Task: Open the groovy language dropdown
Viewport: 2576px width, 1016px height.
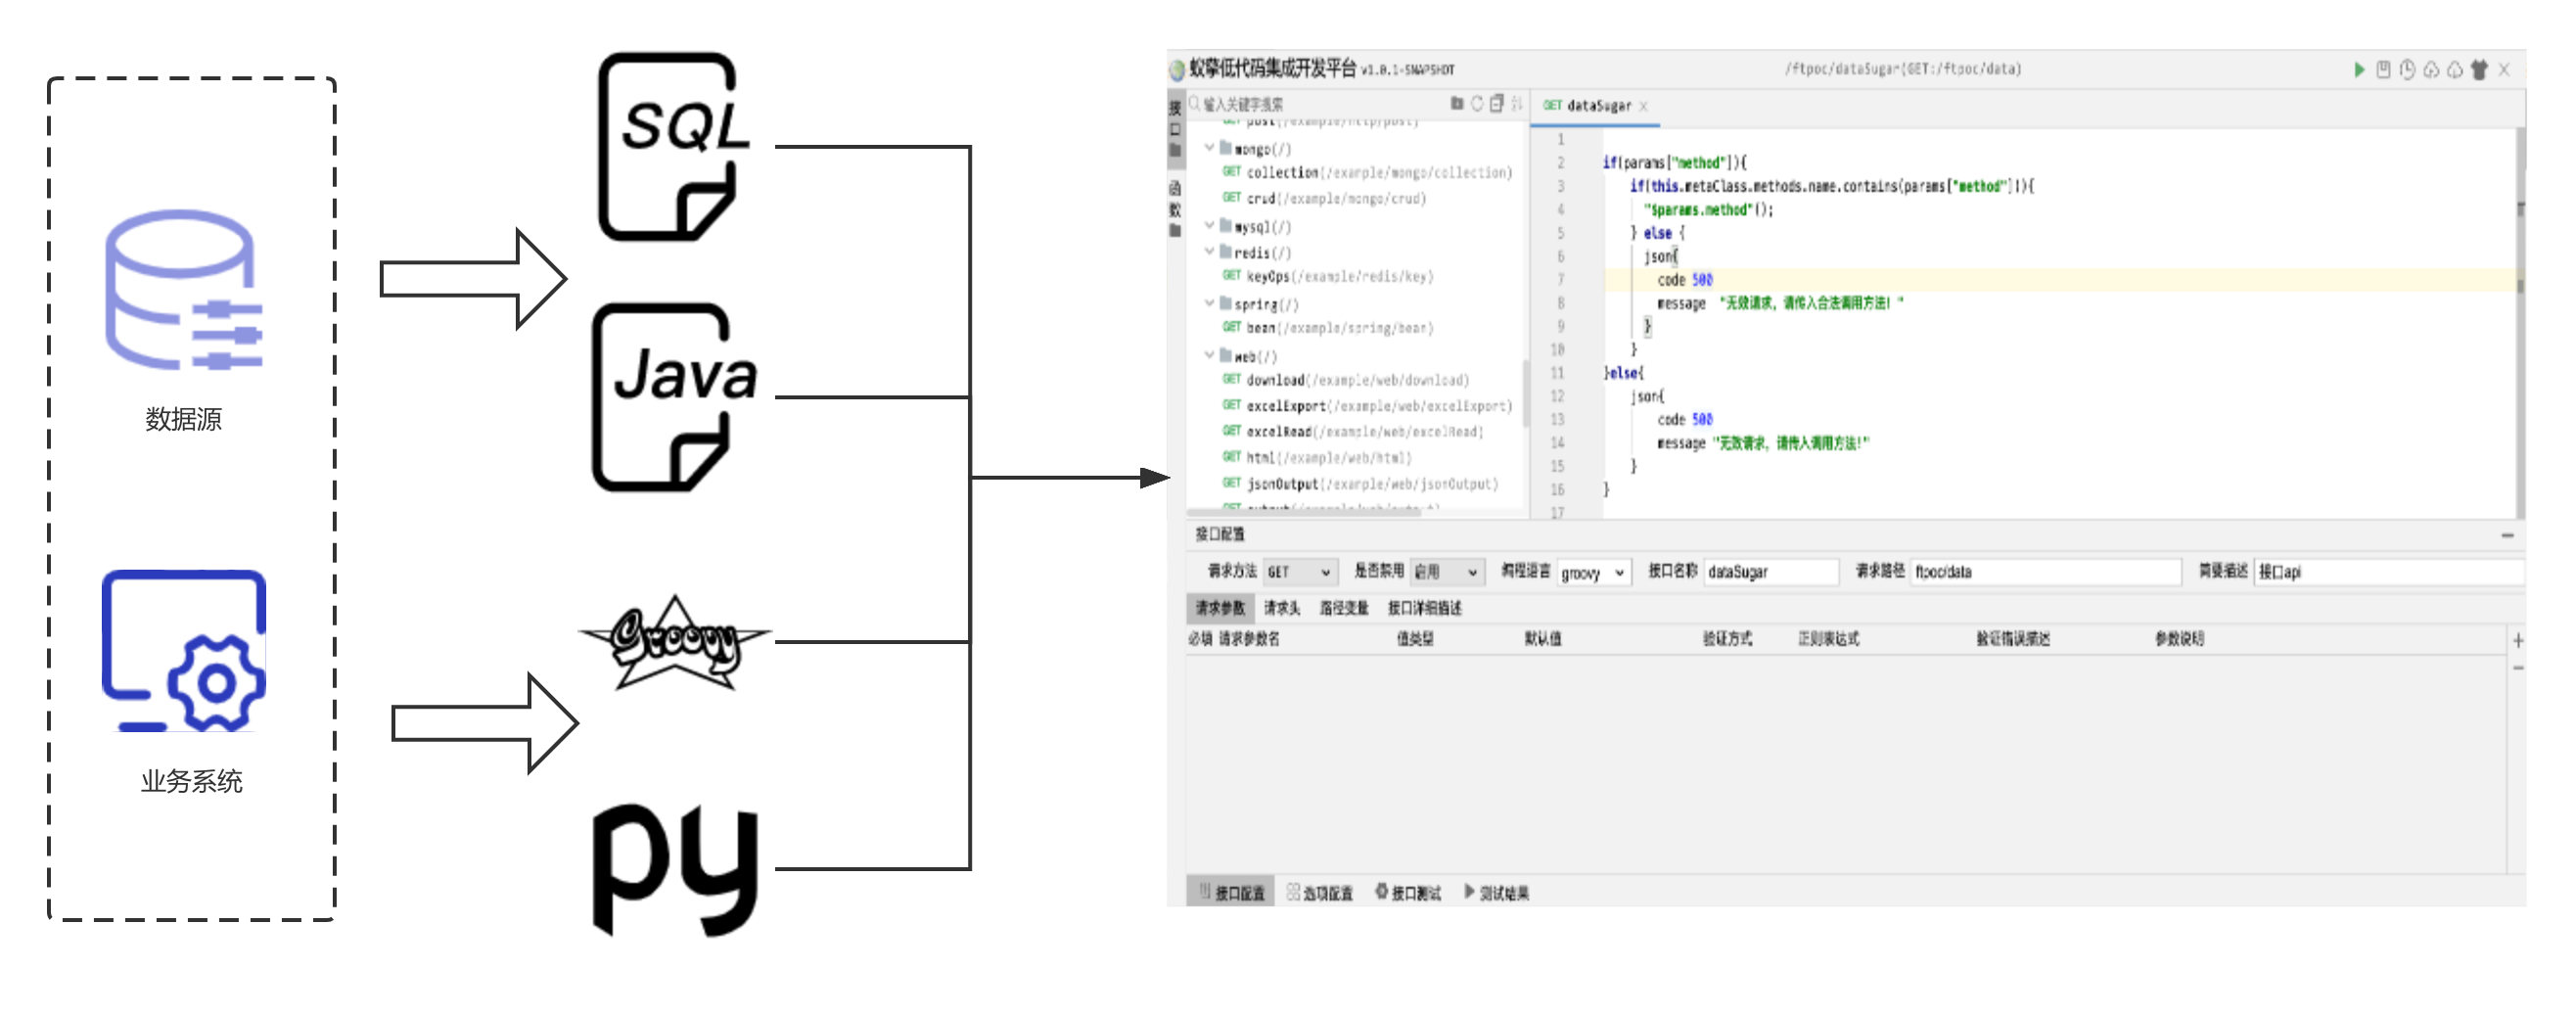Action: tap(1594, 572)
